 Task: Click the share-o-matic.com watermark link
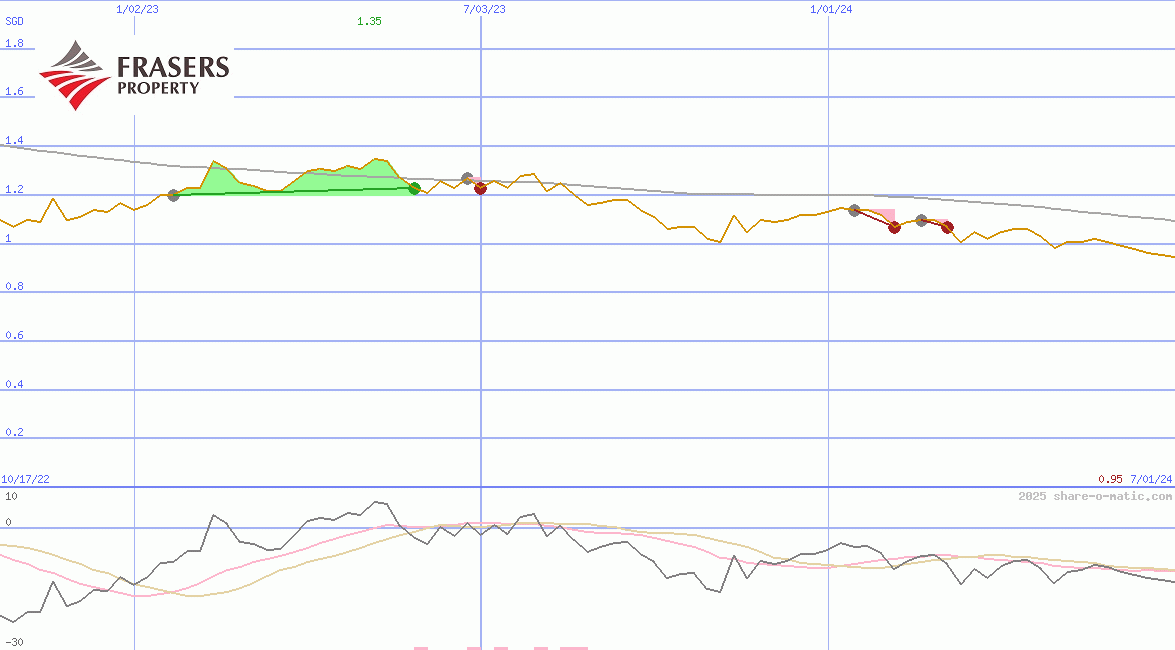(x=1095, y=496)
